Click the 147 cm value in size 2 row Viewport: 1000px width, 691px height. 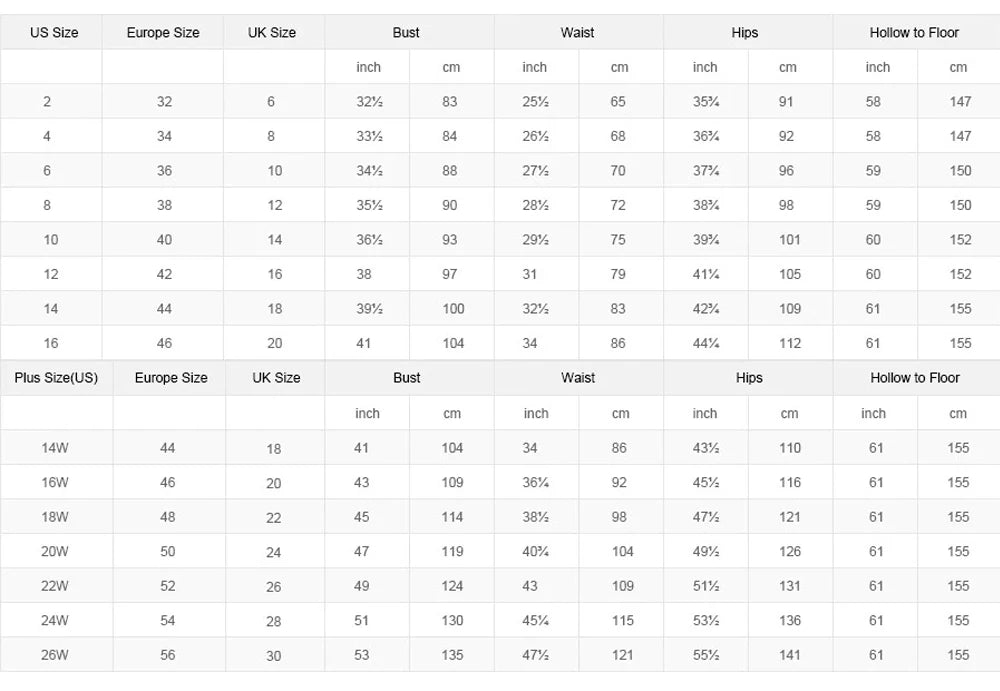pos(960,101)
